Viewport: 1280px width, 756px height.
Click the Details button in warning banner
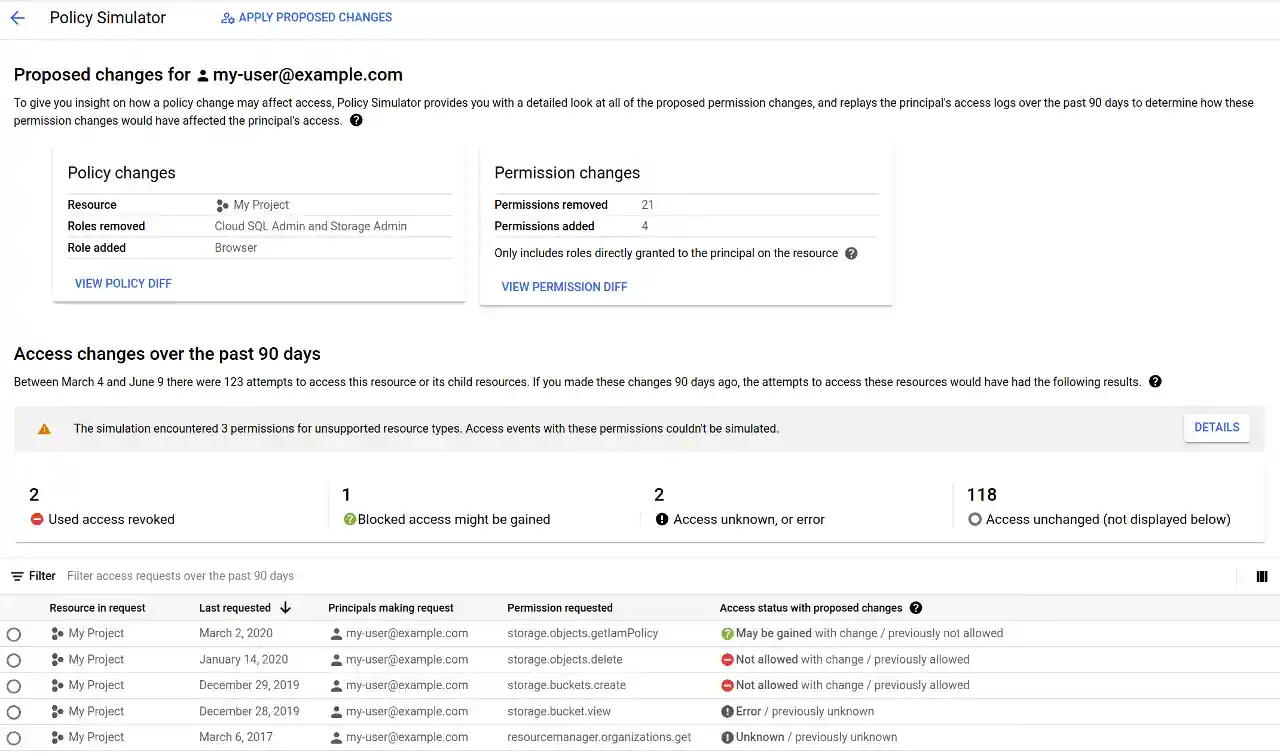(1216, 428)
